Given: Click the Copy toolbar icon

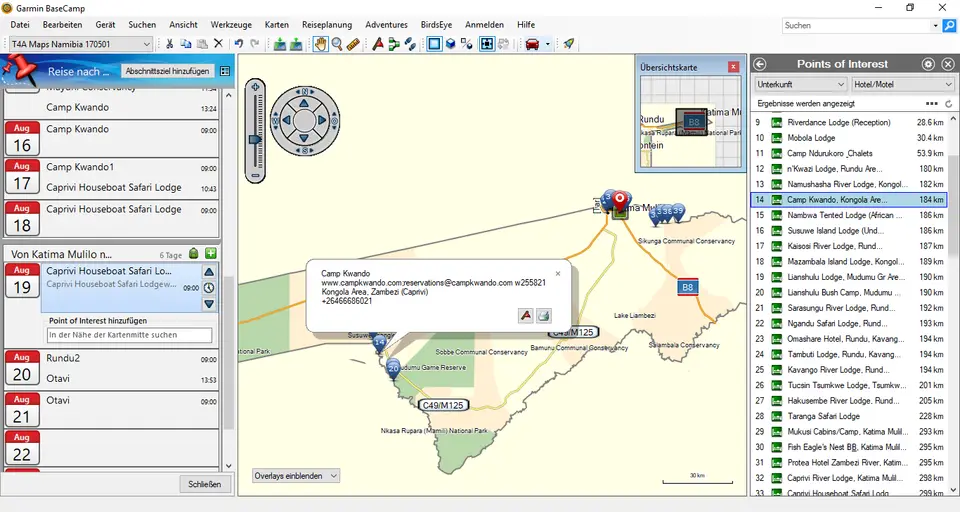Looking at the screenshot, I should tap(186, 44).
